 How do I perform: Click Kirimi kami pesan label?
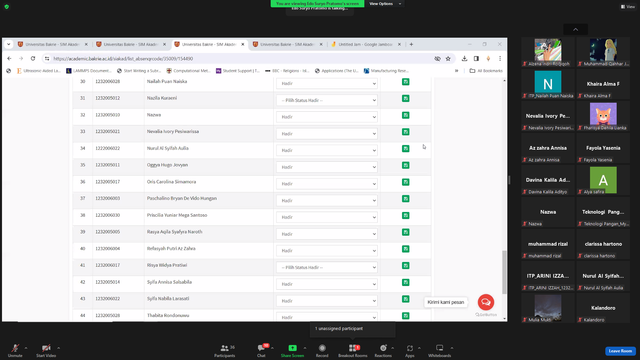pos(446,302)
